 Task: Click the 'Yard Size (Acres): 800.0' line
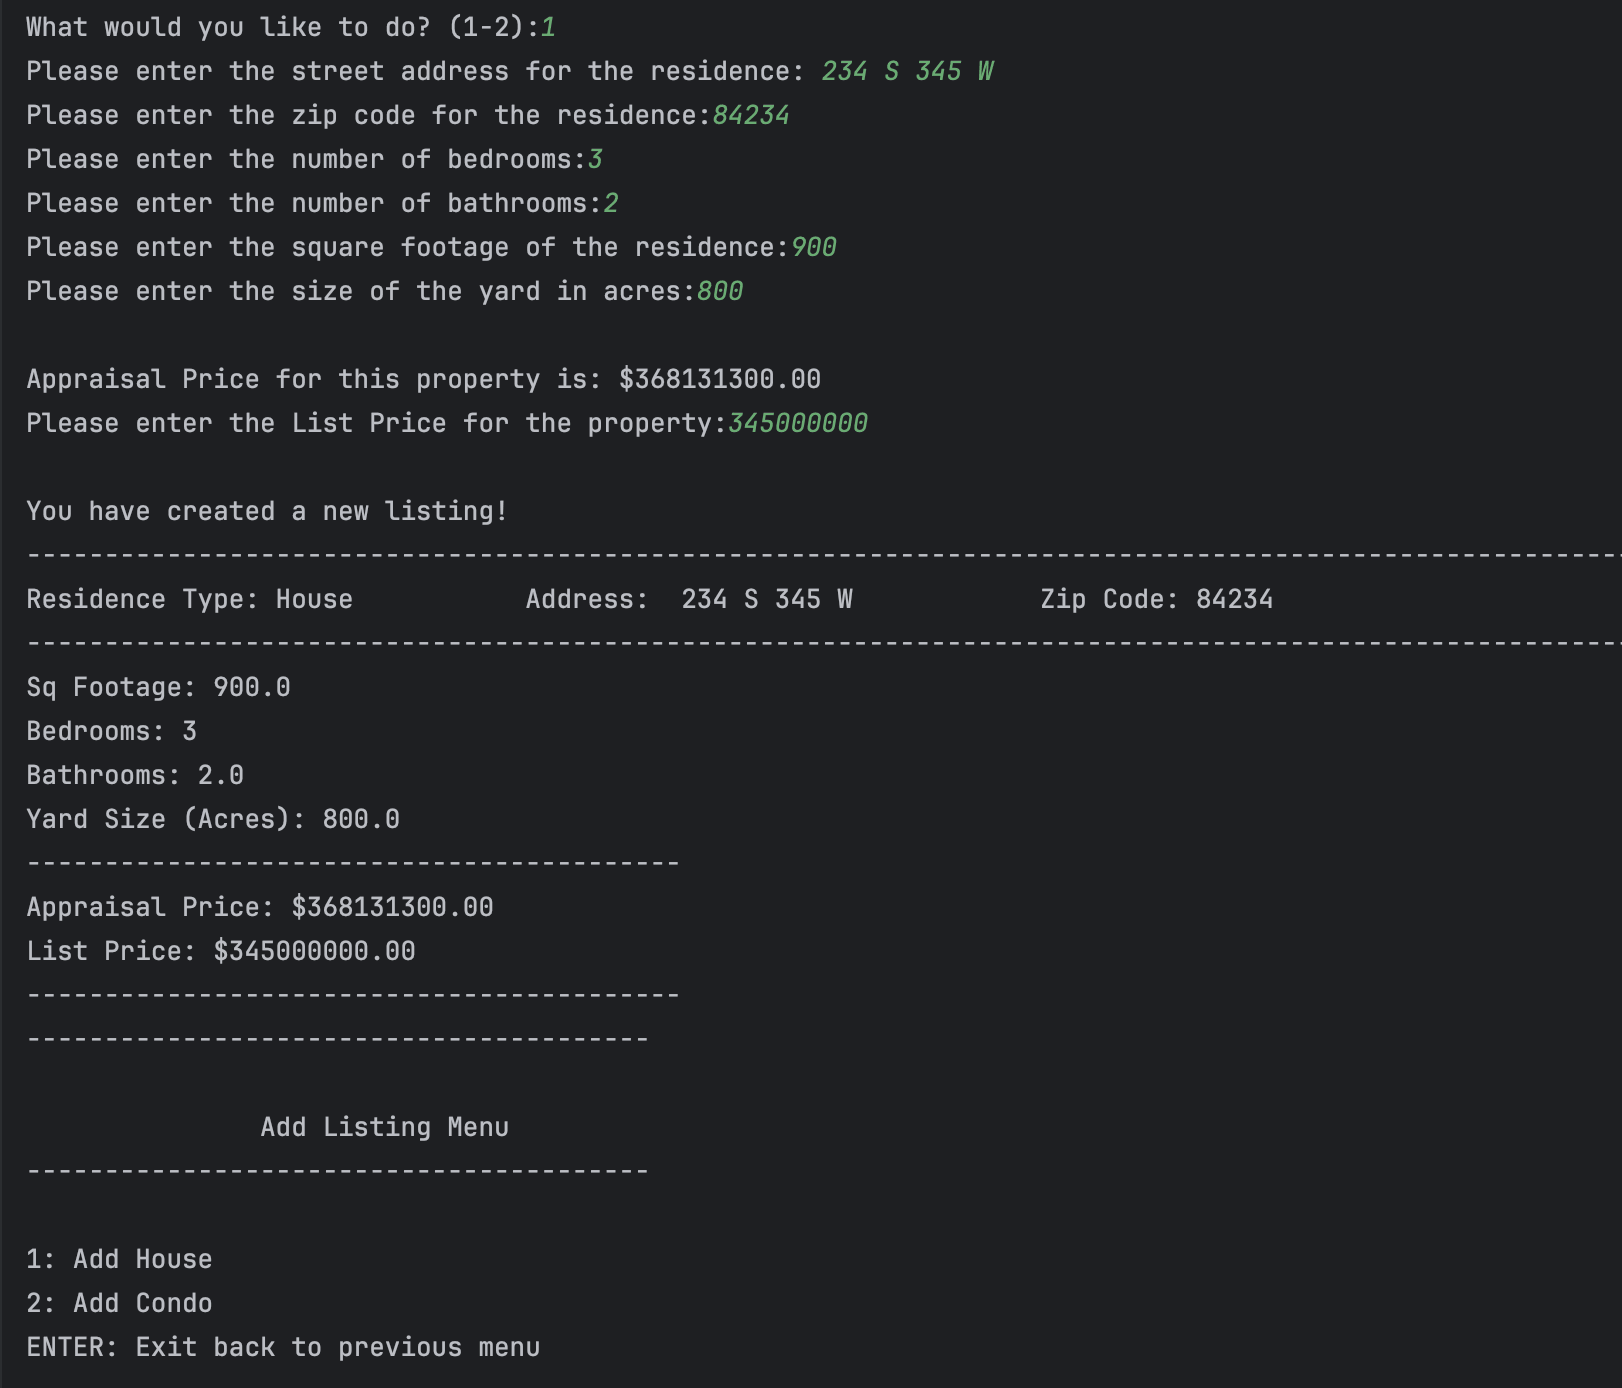(213, 819)
